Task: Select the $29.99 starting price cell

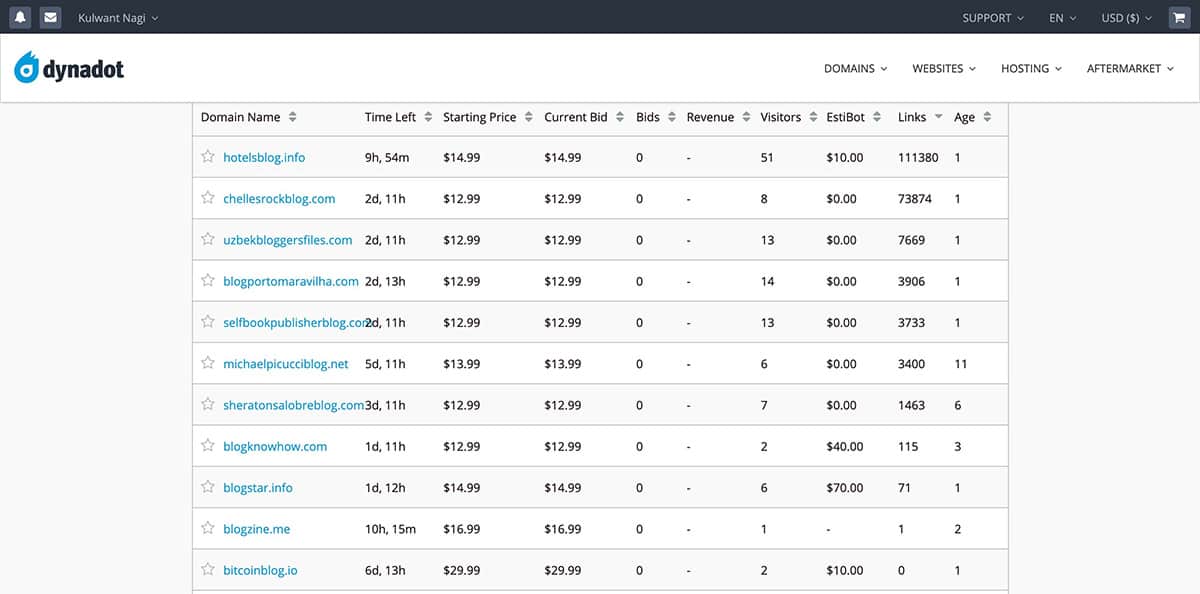Action: coord(461,570)
